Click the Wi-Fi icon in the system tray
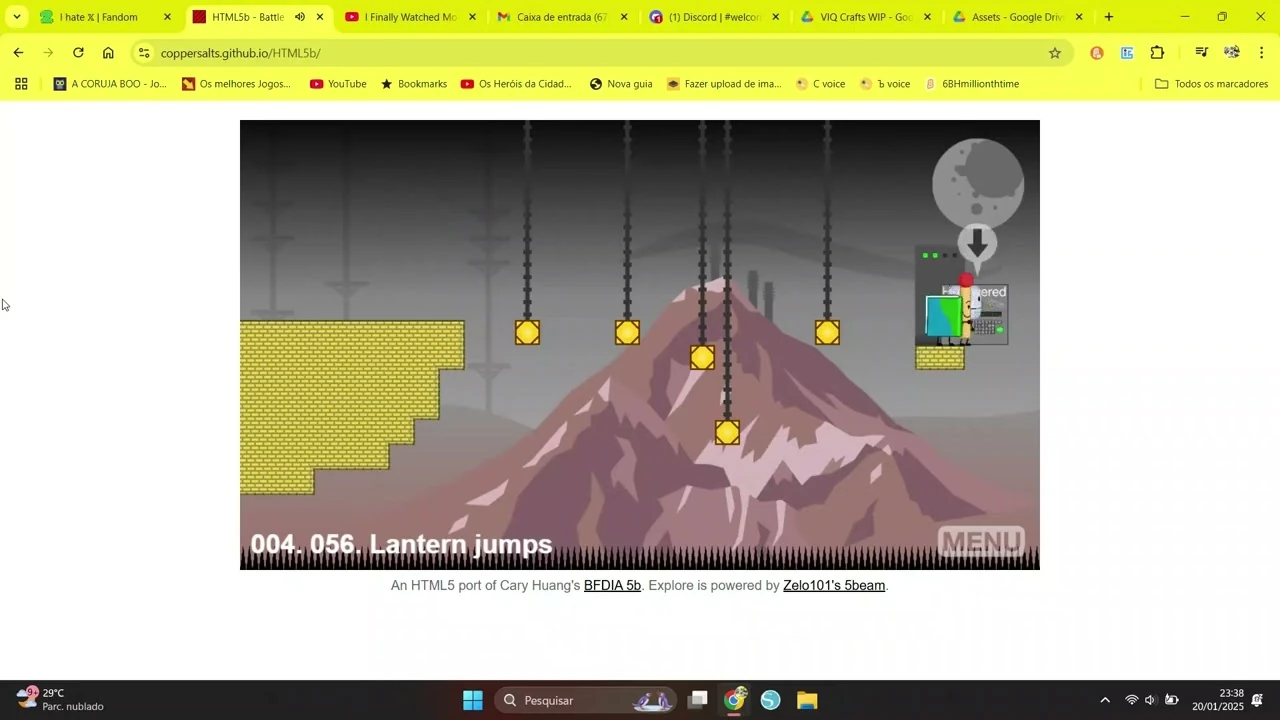 coord(1132,700)
